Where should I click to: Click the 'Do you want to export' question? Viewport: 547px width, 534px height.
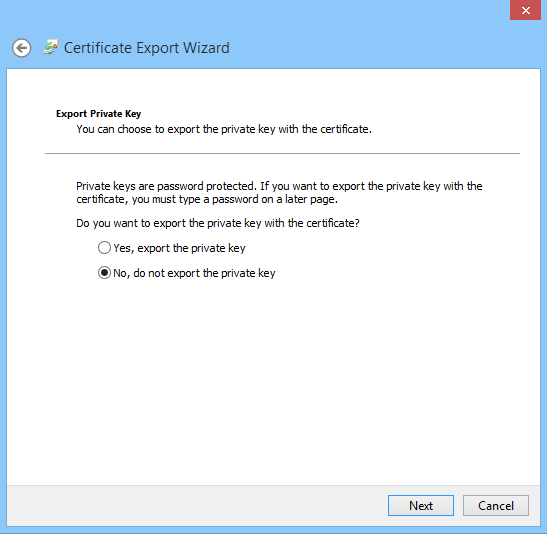pos(218,223)
